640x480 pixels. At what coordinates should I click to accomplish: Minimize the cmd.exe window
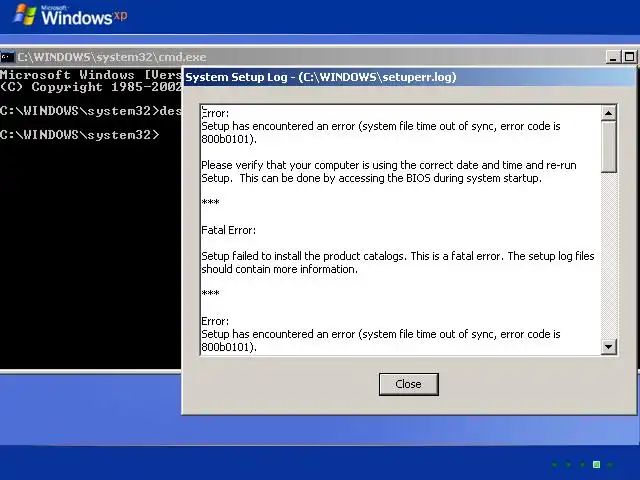coord(613,57)
